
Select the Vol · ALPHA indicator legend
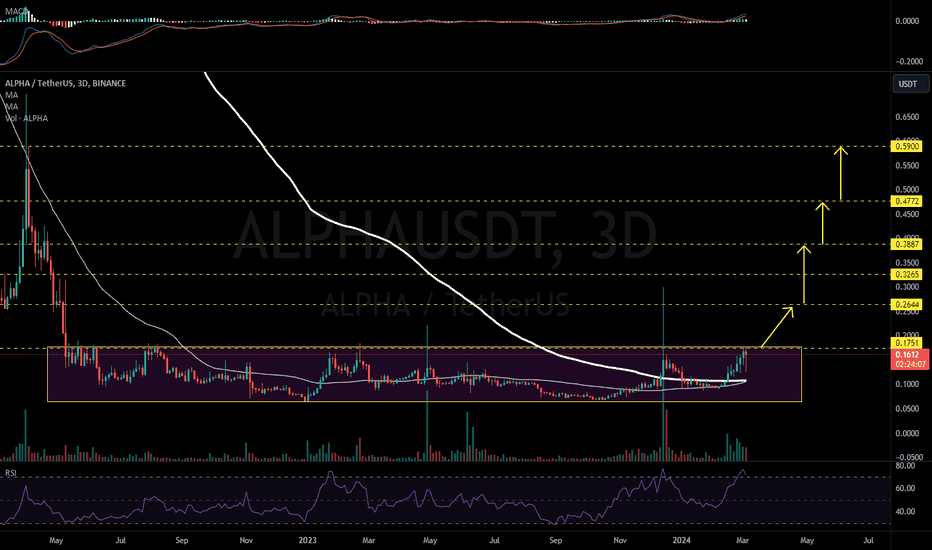click(x=26, y=118)
